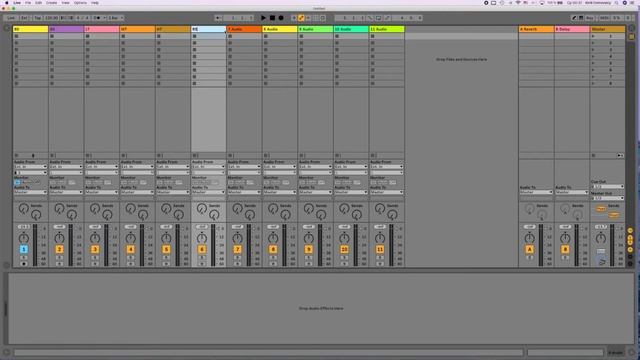The width and height of the screenshot is (640, 360).
Task: Open the Create menu
Action: pos(51,3)
